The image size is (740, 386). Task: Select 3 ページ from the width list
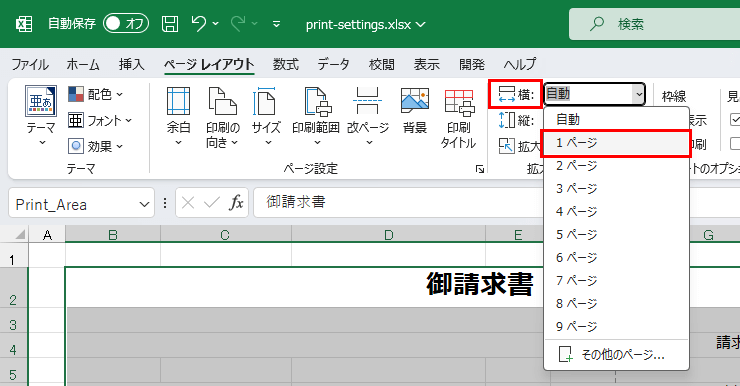(x=616, y=189)
